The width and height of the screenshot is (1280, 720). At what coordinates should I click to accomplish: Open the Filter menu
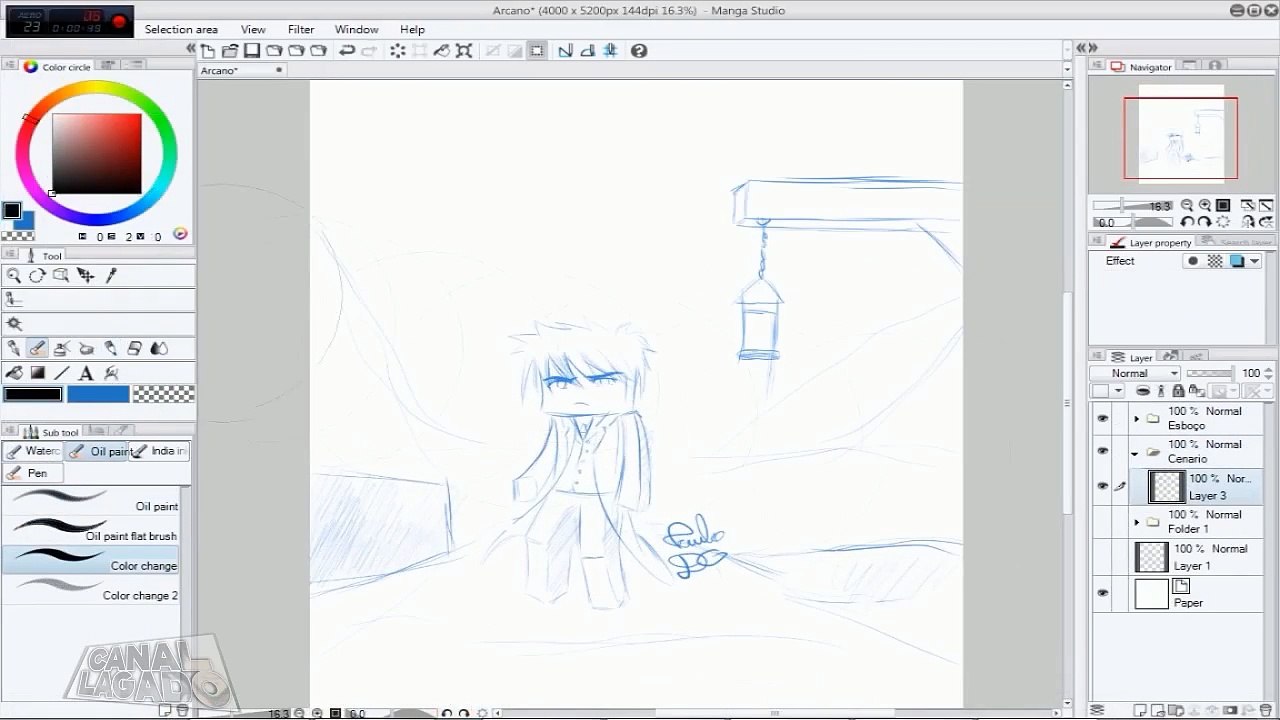pos(301,29)
